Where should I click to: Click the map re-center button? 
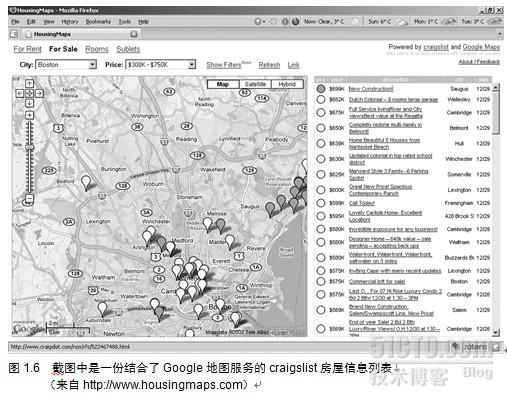(29, 94)
